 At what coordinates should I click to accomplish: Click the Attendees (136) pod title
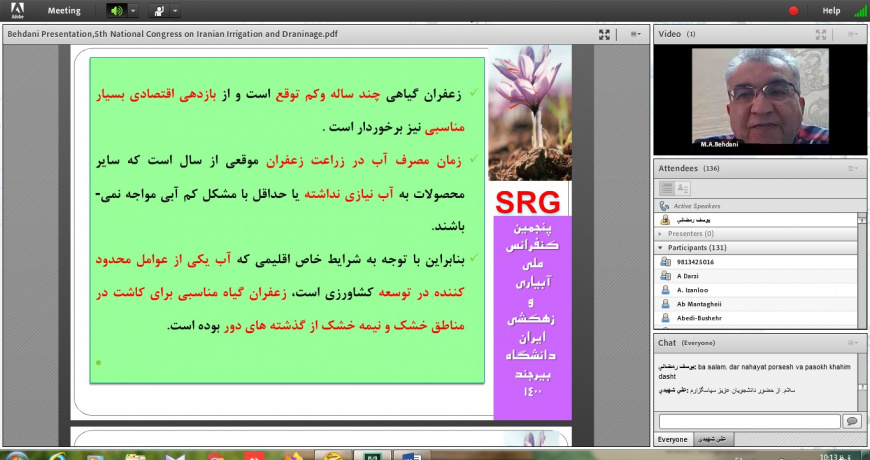689,168
